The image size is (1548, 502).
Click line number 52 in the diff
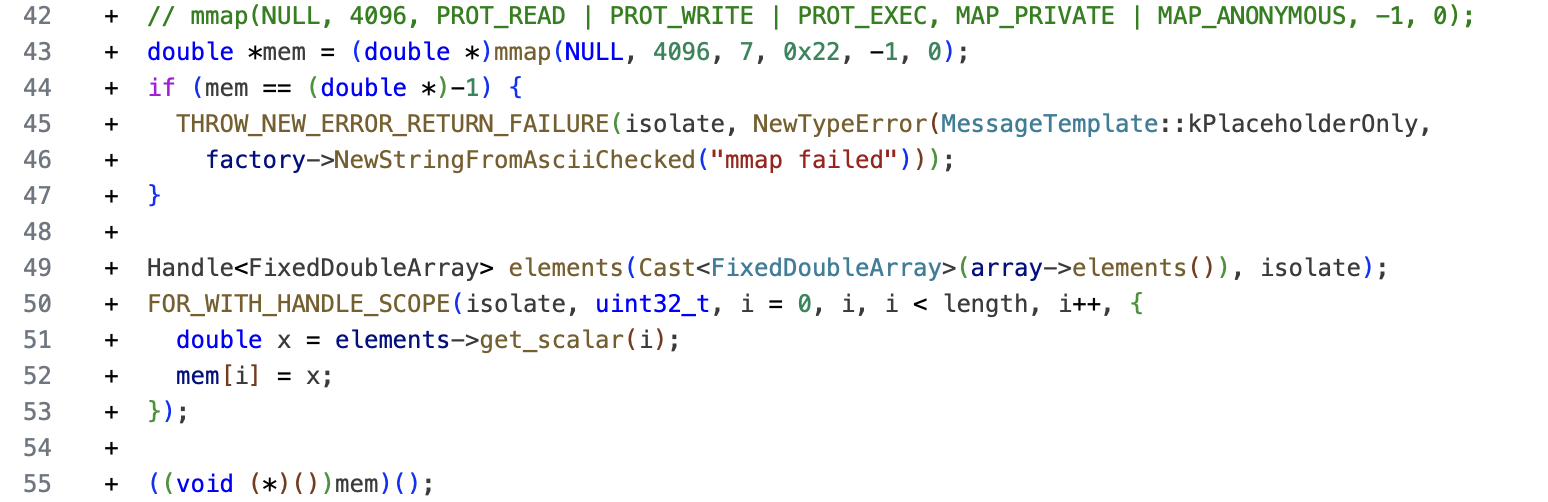pyautogui.click(x=36, y=376)
